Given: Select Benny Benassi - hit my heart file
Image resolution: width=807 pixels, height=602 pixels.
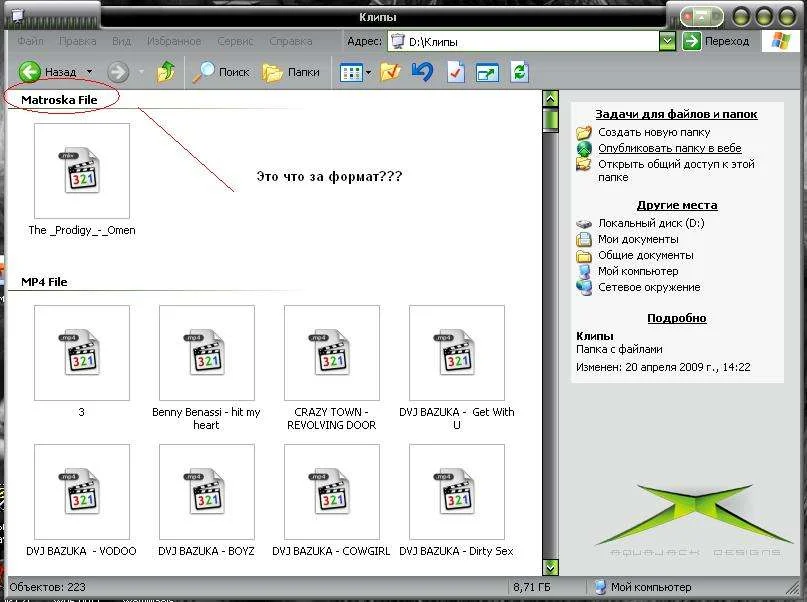Looking at the screenshot, I should point(207,353).
